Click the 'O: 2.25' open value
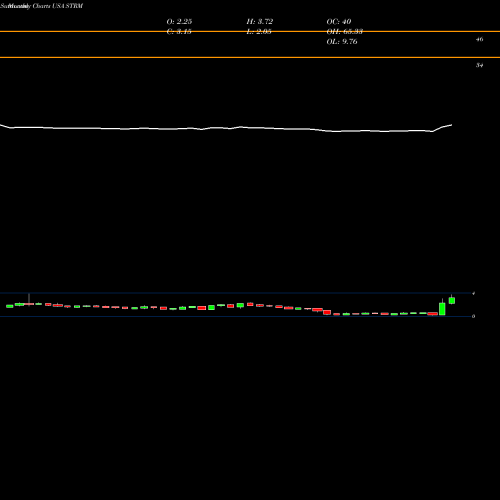This screenshot has width=500, height=500. point(179,21)
